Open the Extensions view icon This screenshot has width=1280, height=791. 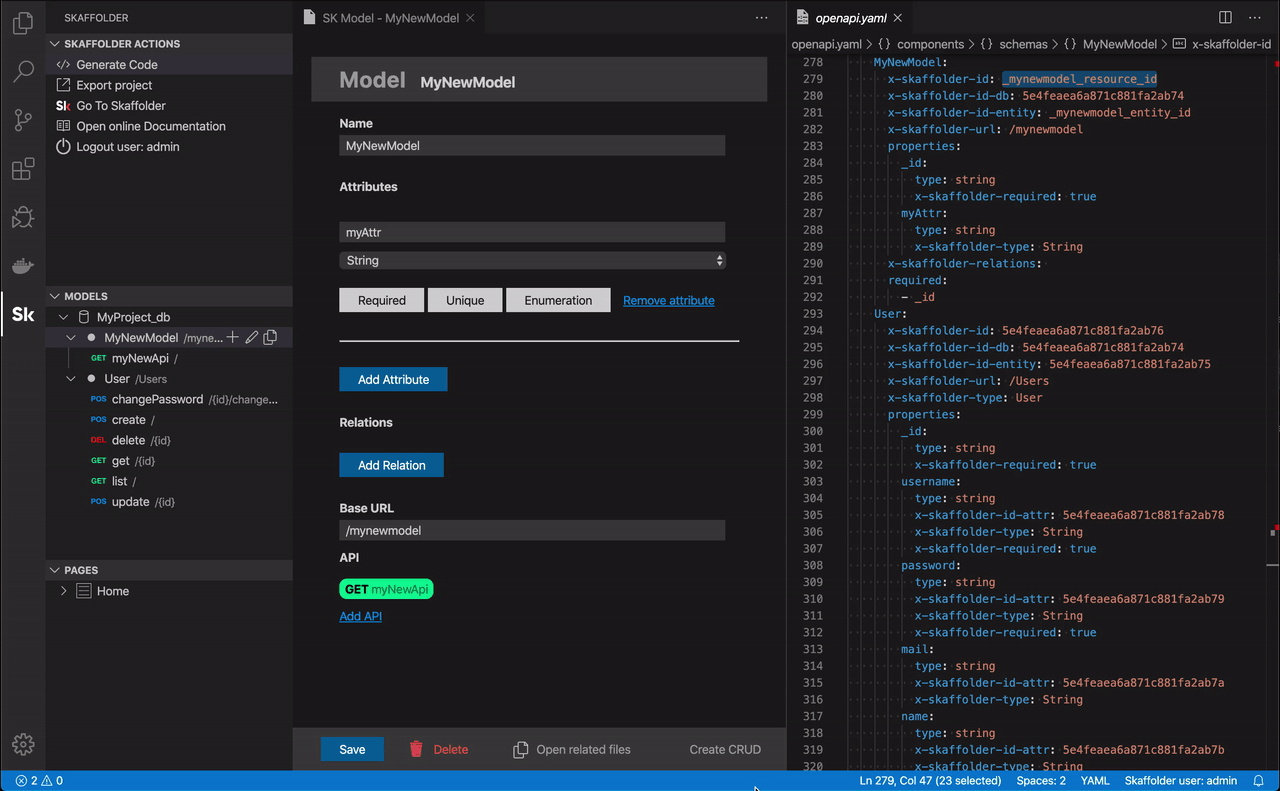(22, 169)
